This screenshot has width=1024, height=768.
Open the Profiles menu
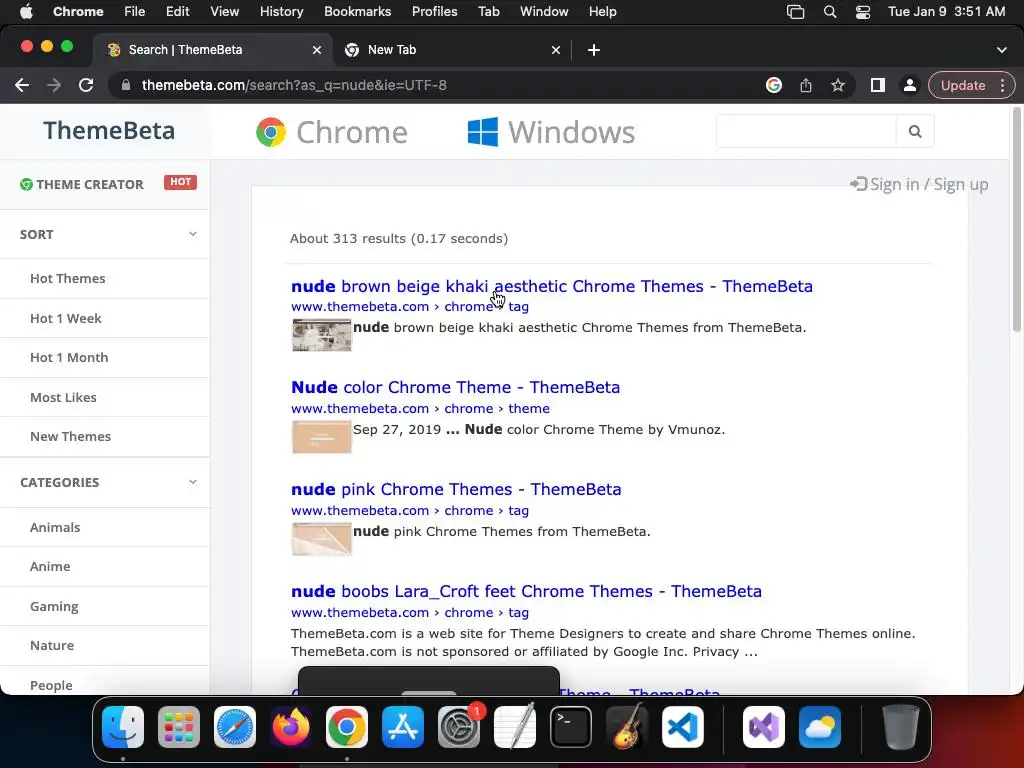(434, 12)
